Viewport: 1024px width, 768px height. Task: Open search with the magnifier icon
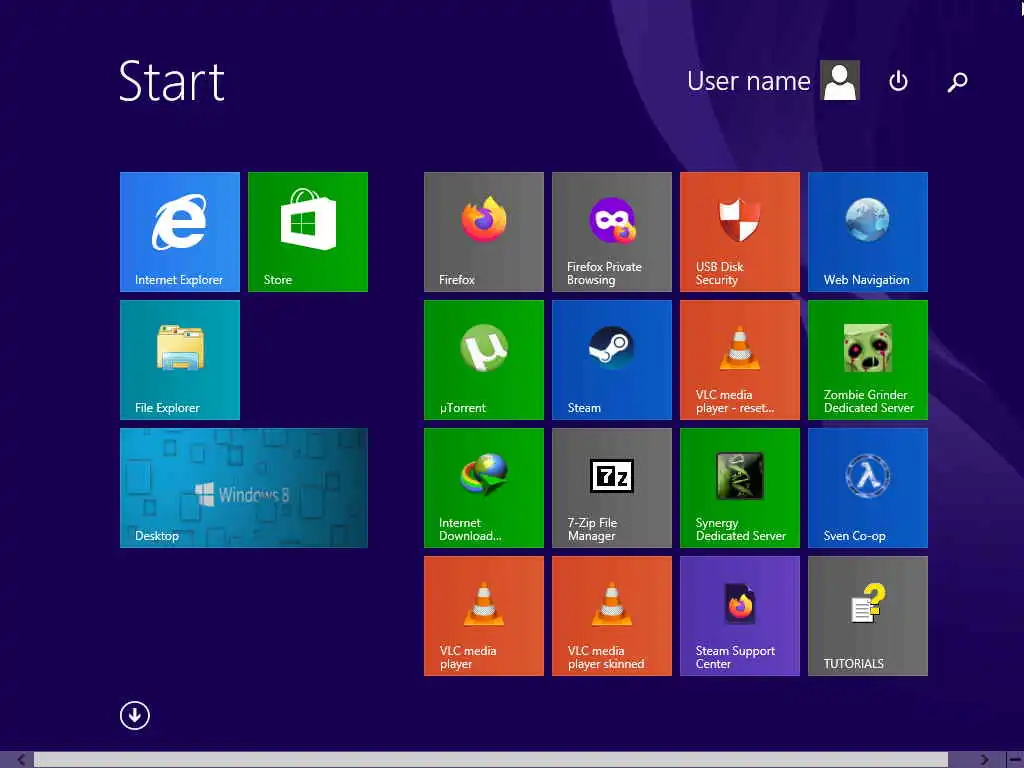point(957,82)
